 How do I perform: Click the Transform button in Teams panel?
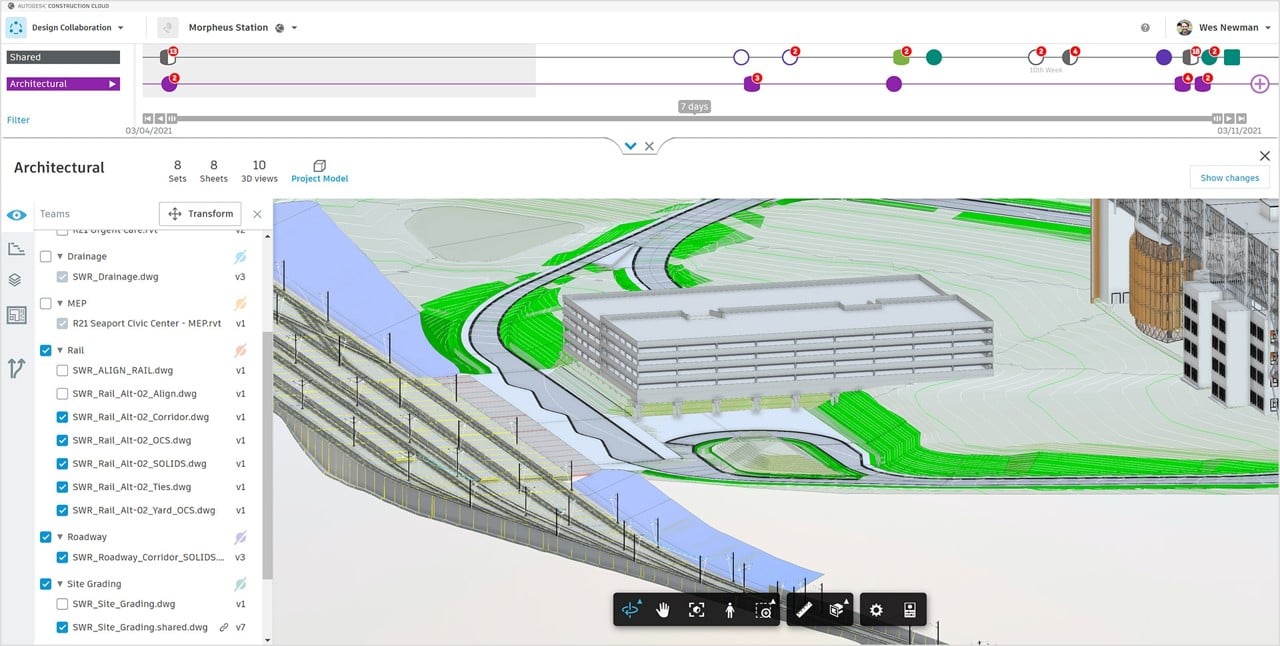[199, 213]
